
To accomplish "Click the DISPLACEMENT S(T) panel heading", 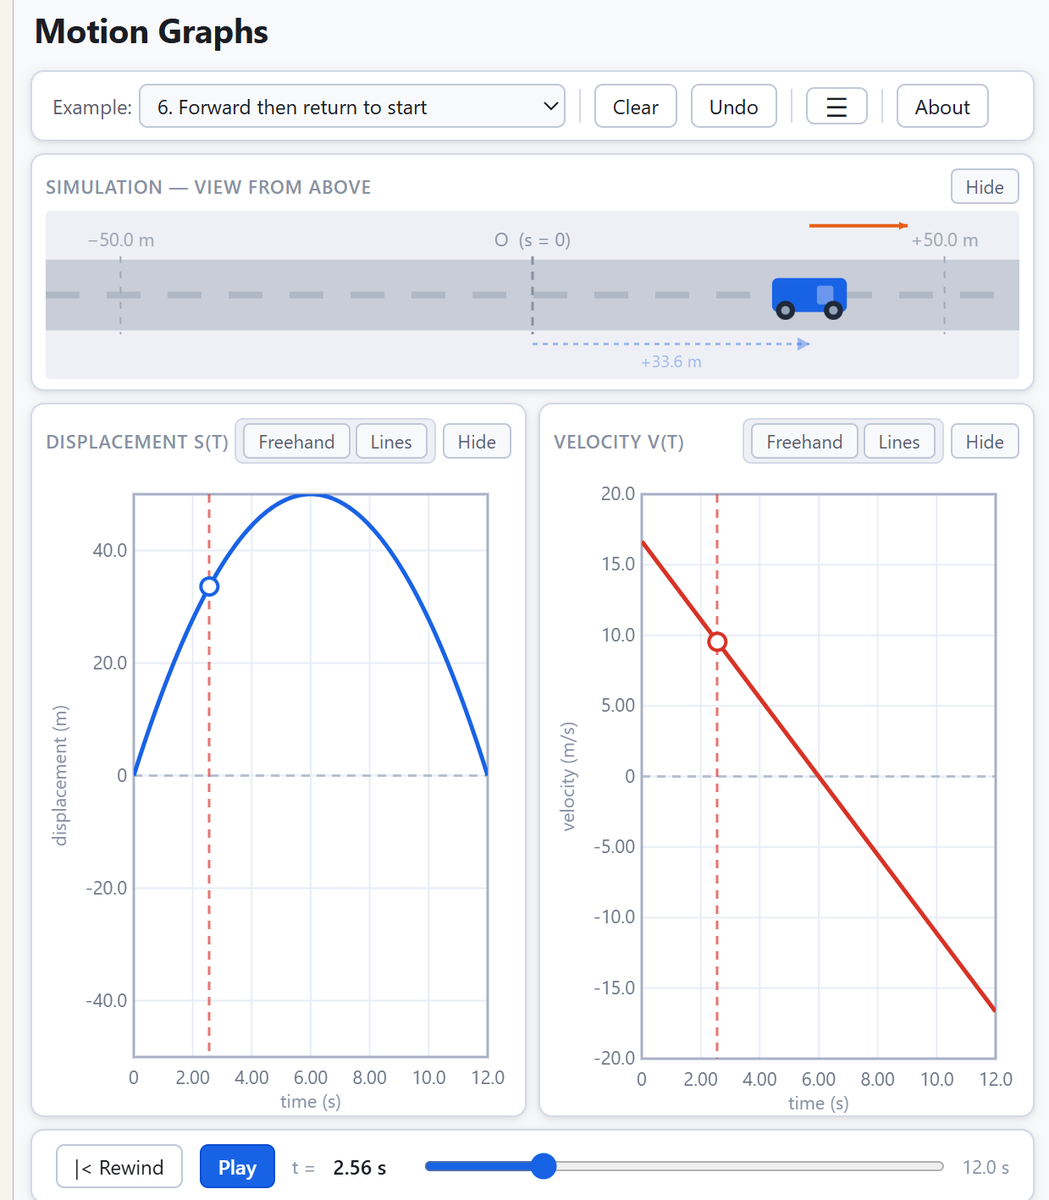I will [x=137, y=442].
